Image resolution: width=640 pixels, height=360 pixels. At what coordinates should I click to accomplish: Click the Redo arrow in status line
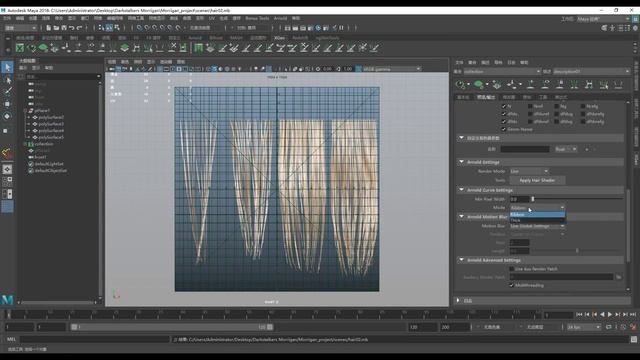(x=79, y=28)
